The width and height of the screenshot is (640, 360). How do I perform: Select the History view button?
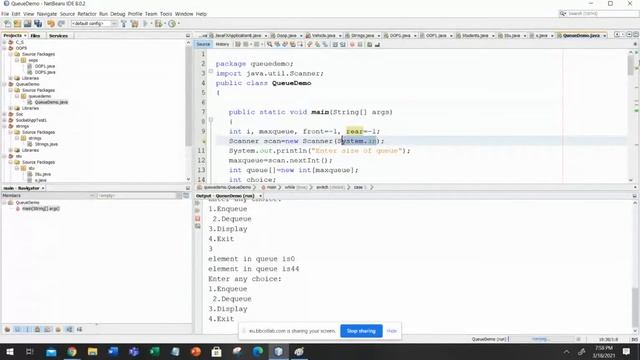pyautogui.click(x=222, y=44)
